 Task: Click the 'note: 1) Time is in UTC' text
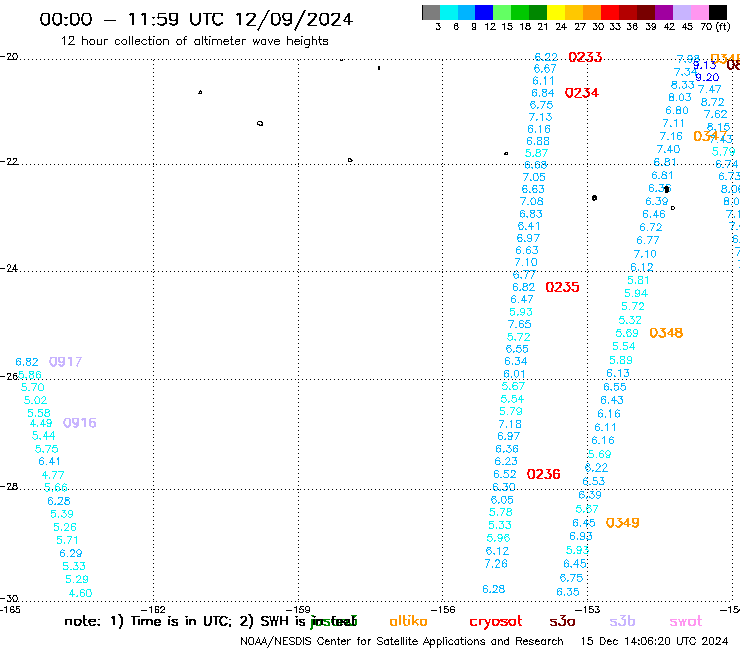[148, 622]
